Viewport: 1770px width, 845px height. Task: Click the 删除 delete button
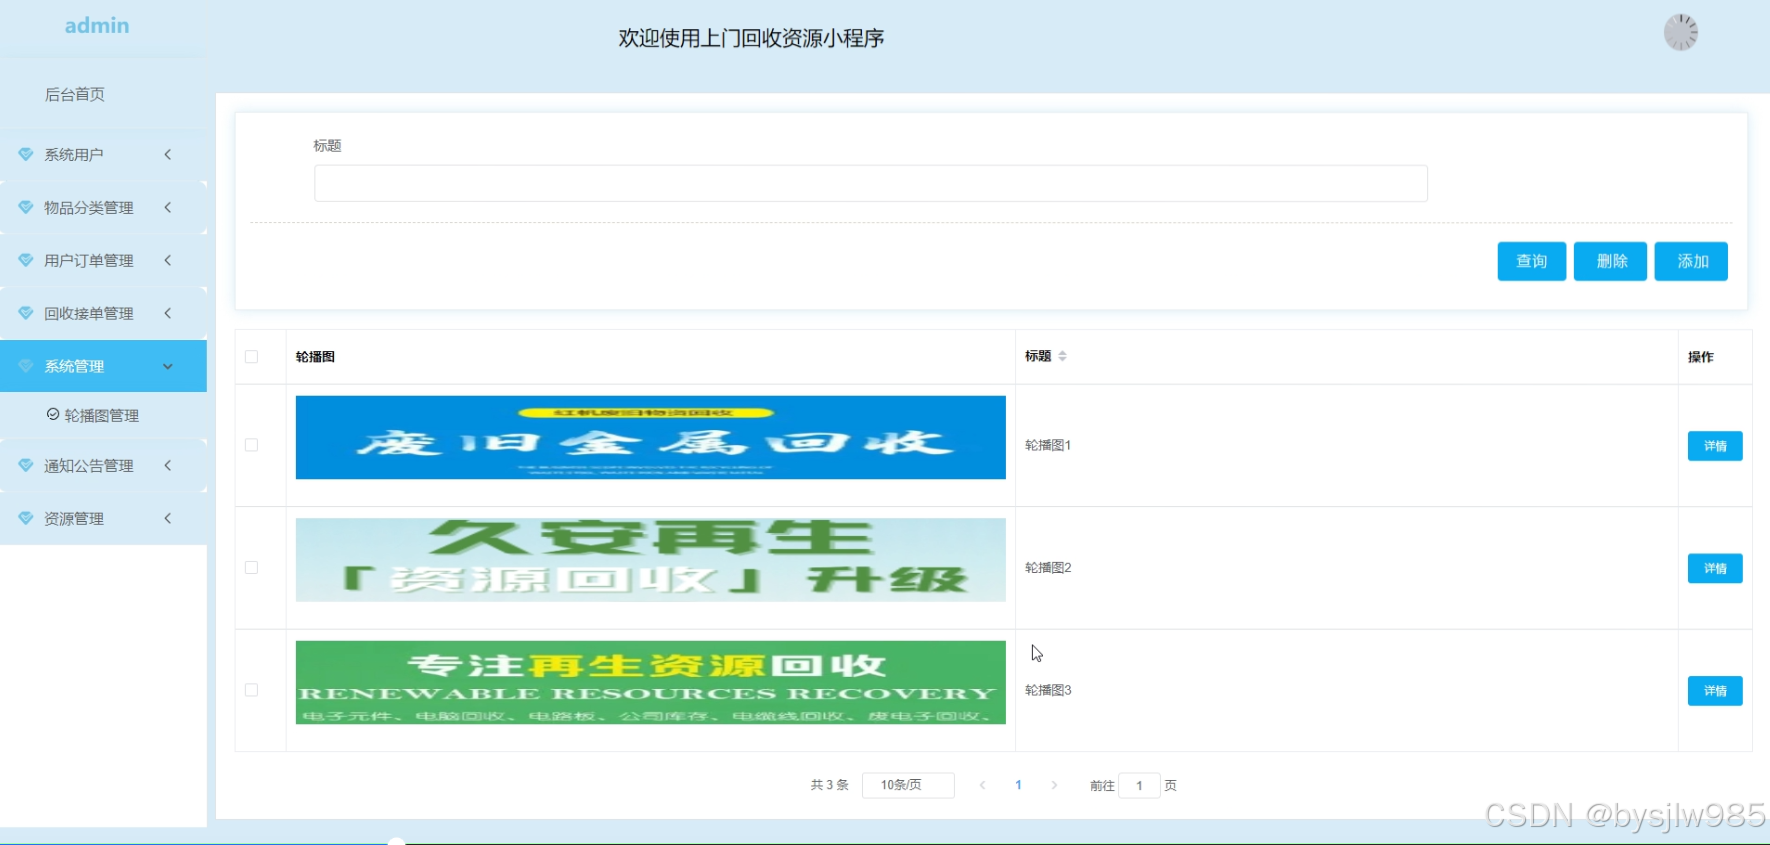pos(1610,261)
